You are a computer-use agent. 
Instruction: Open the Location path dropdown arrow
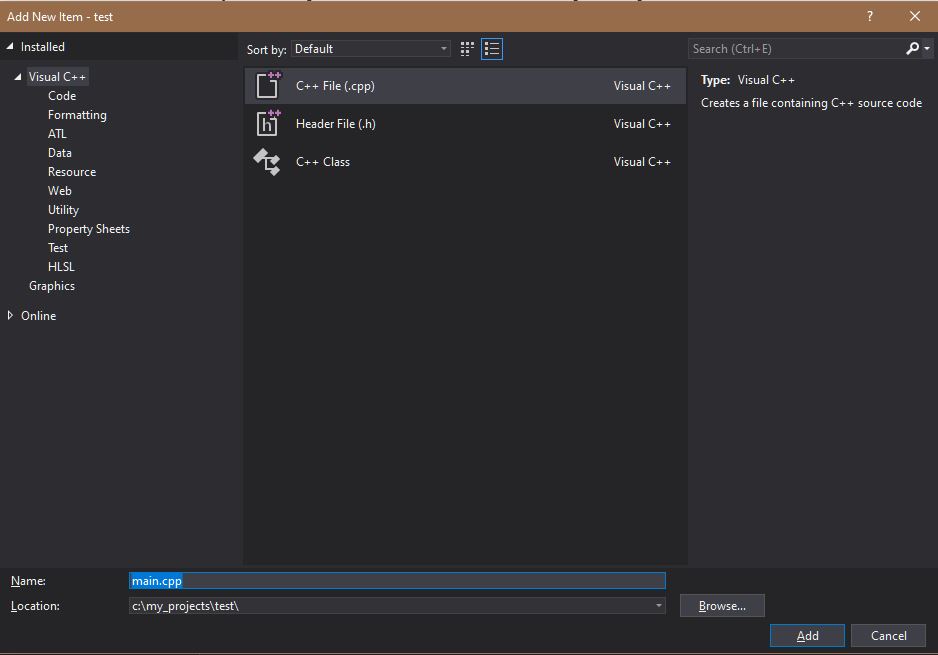click(x=658, y=605)
